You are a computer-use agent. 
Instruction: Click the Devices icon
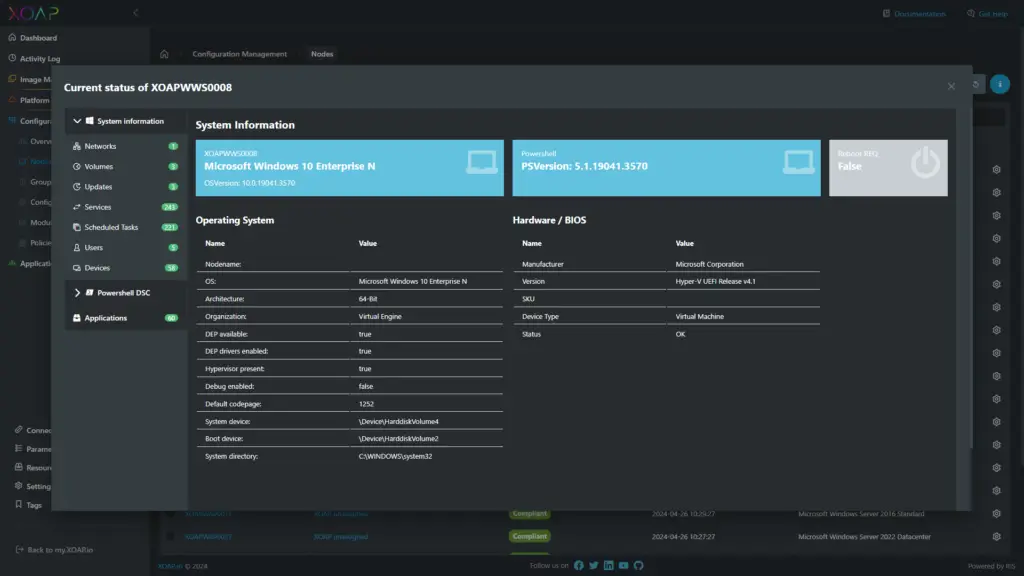click(76, 268)
